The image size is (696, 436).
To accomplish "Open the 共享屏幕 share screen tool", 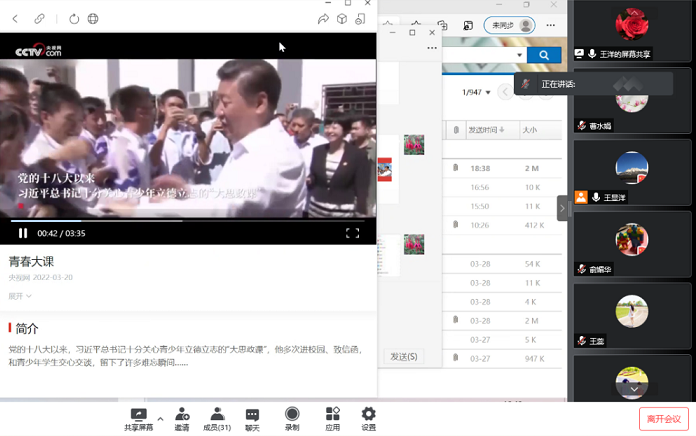I will tap(138, 420).
